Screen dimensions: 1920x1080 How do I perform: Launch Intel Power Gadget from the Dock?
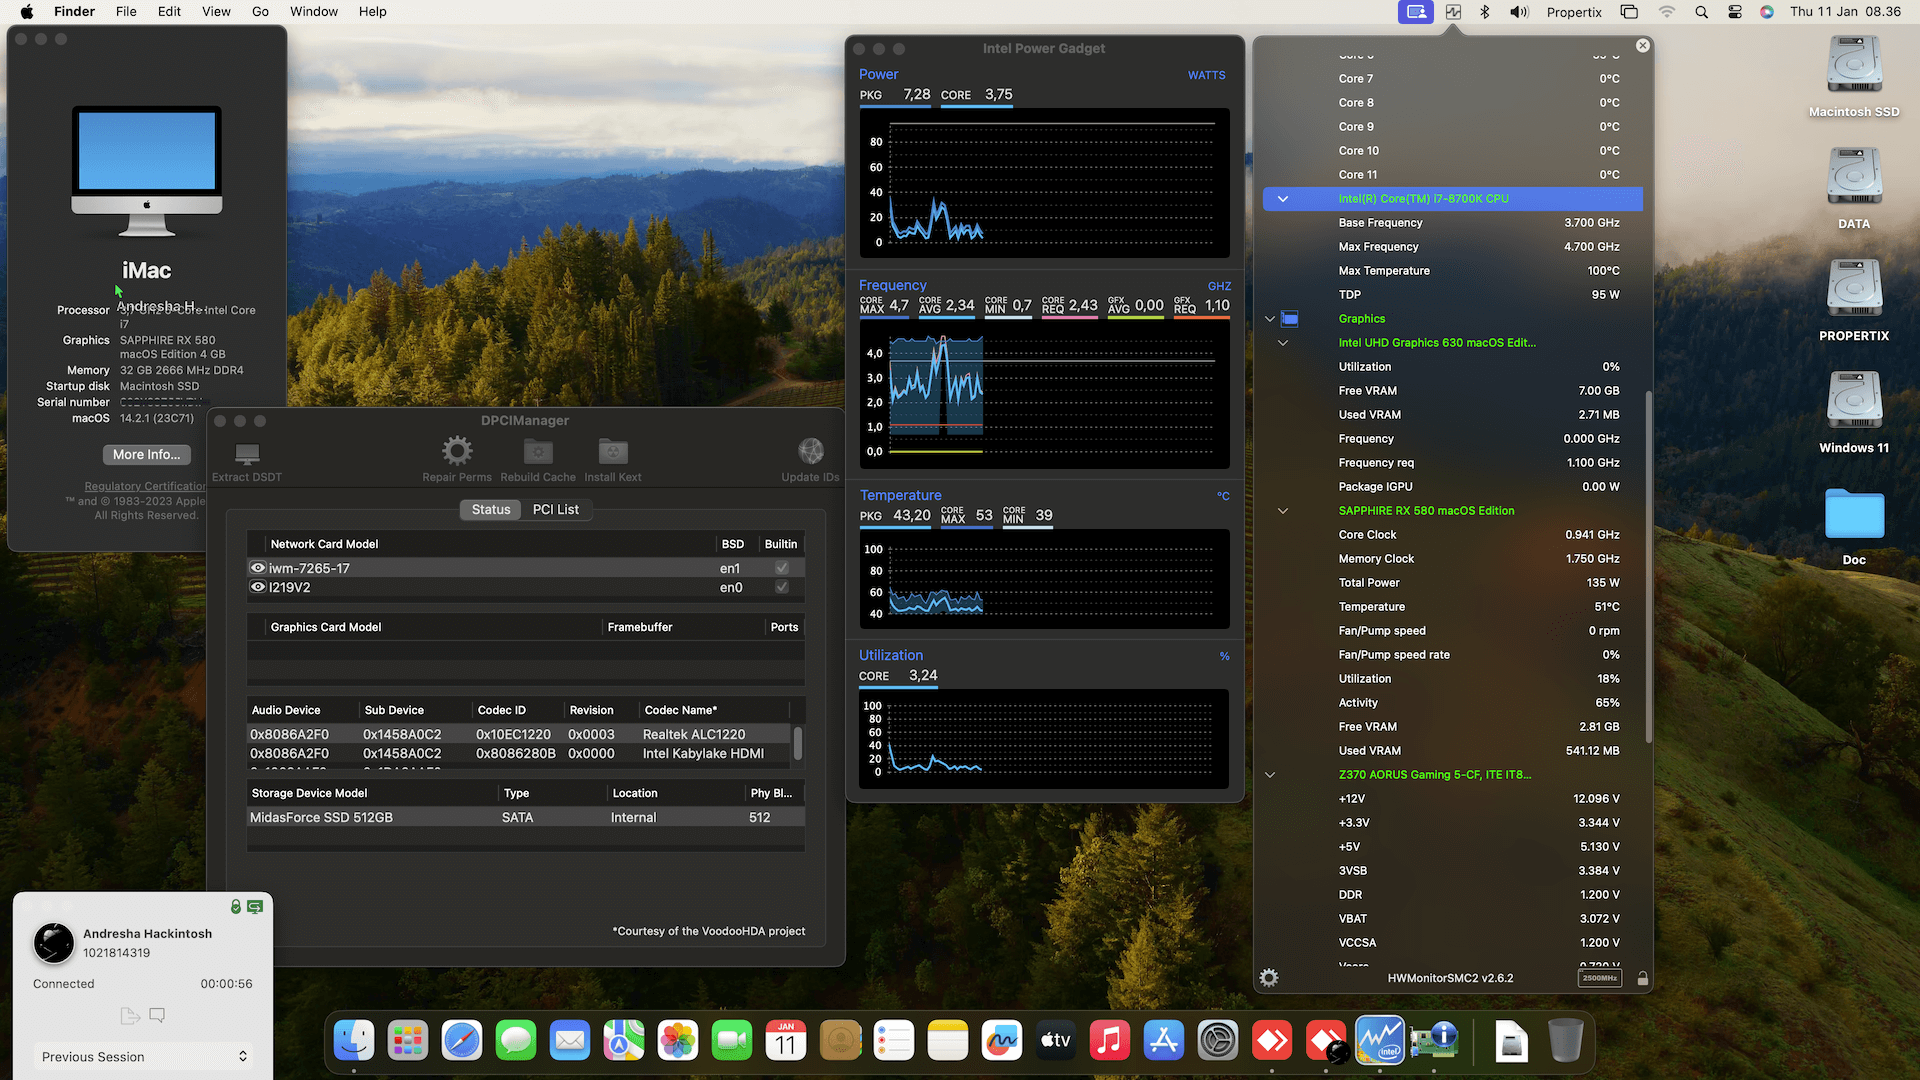tap(1380, 1040)
